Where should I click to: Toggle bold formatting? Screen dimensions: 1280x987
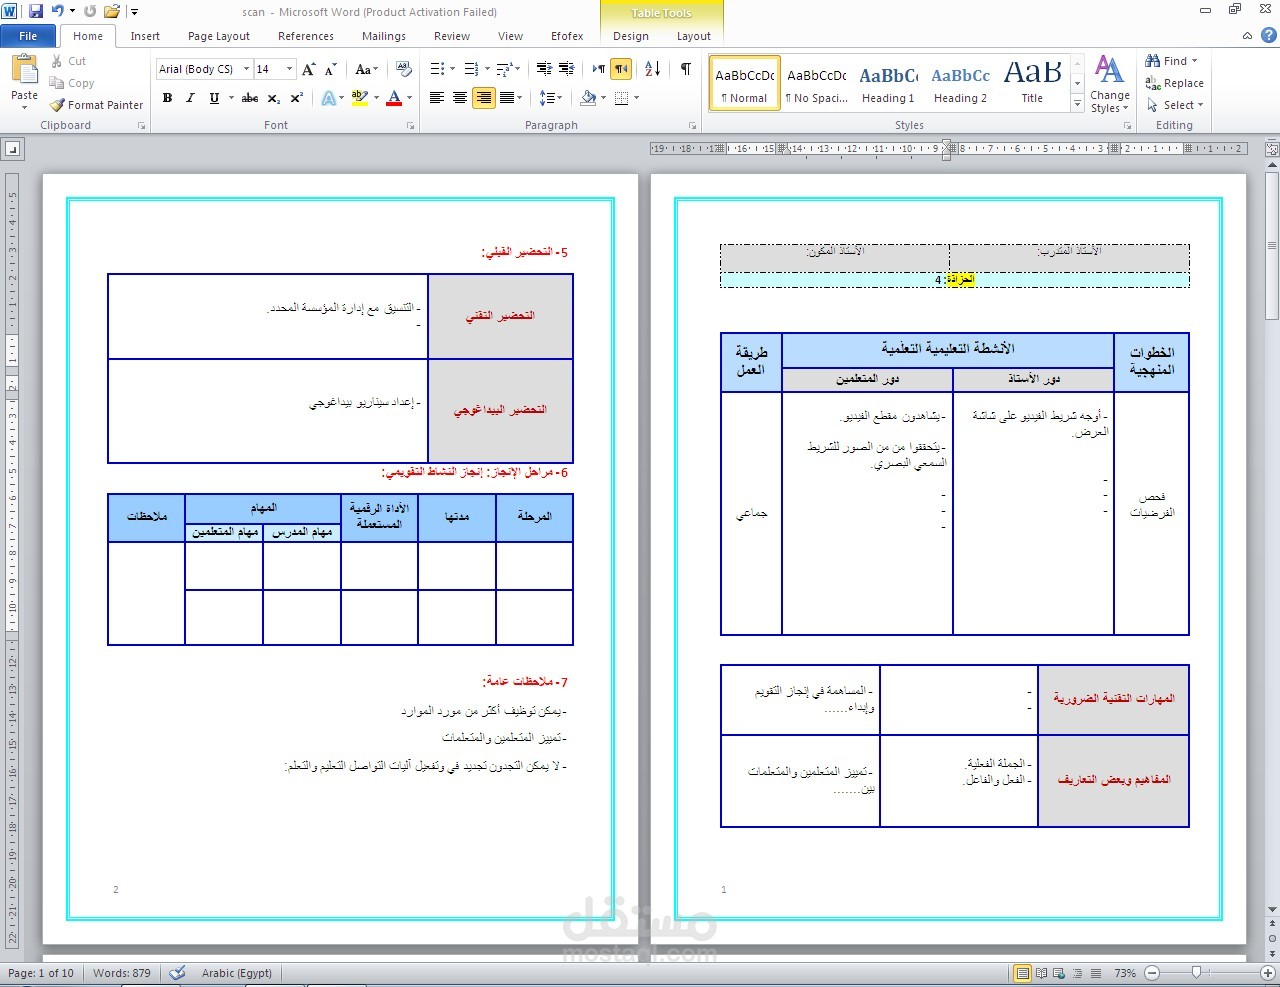coord(167,98)
